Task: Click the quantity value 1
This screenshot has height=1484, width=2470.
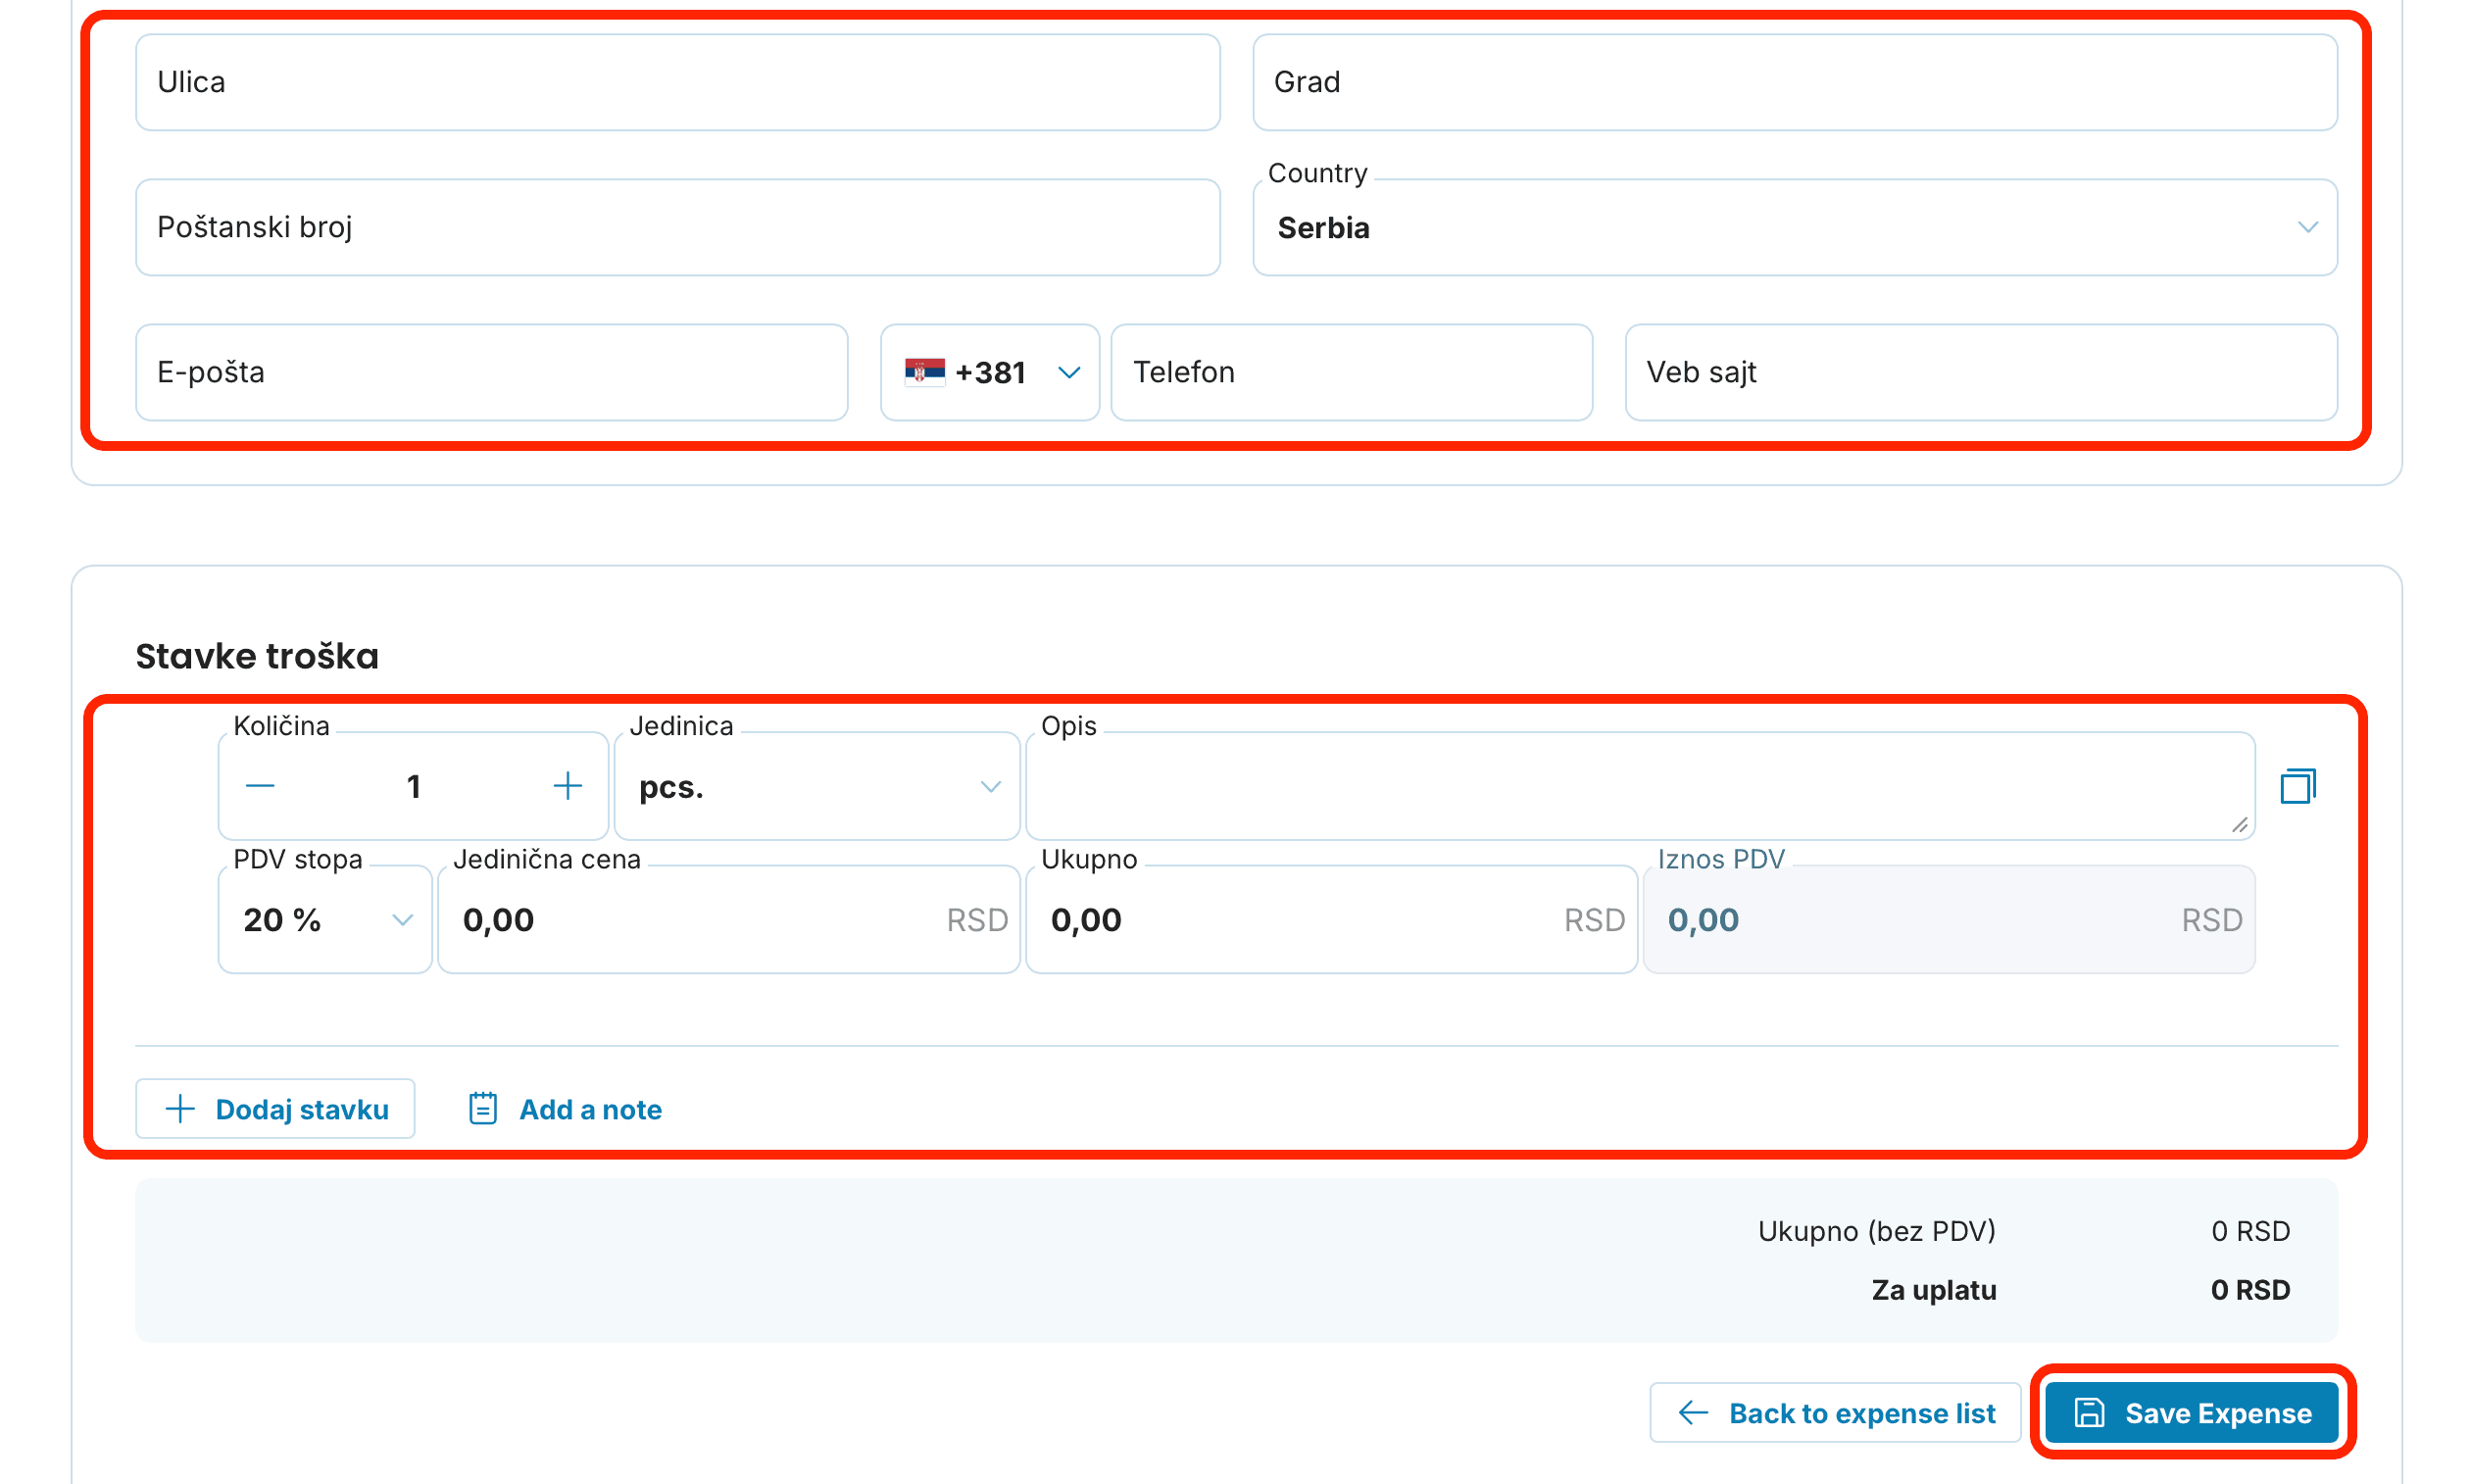Action: 413,787
